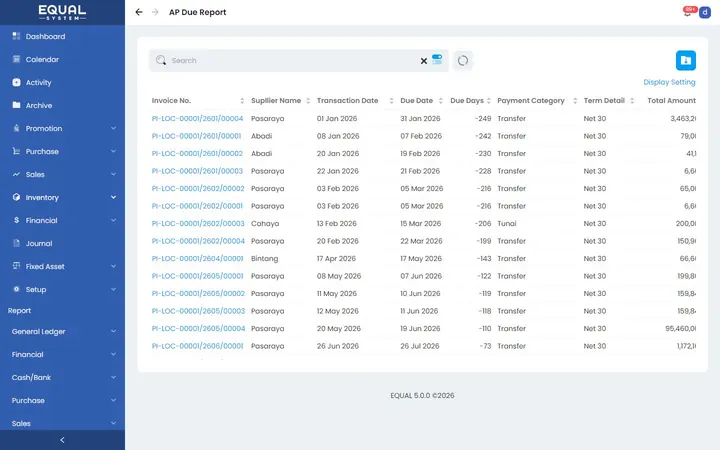The width and height of the screenshot is (720, 450).
Task: Open notifications bell with 99+ badge
Action: [x=688, y=12]
